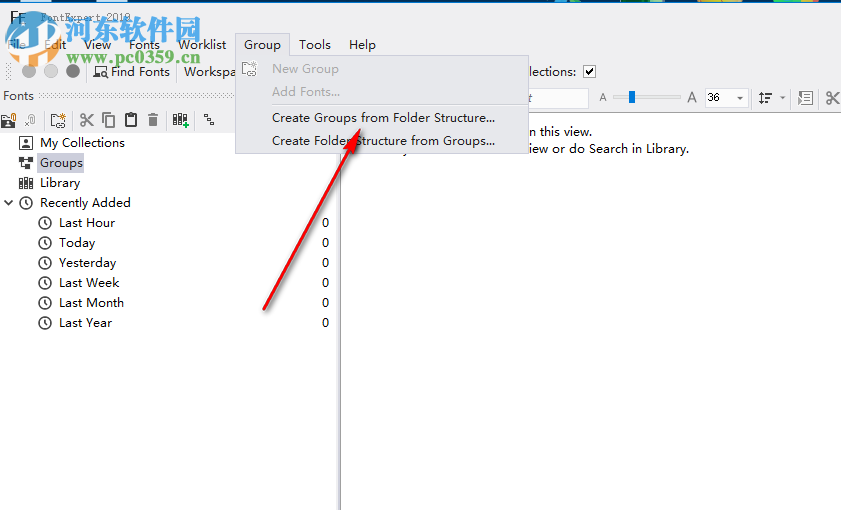Image resolution: width=841 pixels, height=510 pixels.
Task: Click the copy icon in Fonts panel
Action: pyautogui.click(x=108, y=120)
